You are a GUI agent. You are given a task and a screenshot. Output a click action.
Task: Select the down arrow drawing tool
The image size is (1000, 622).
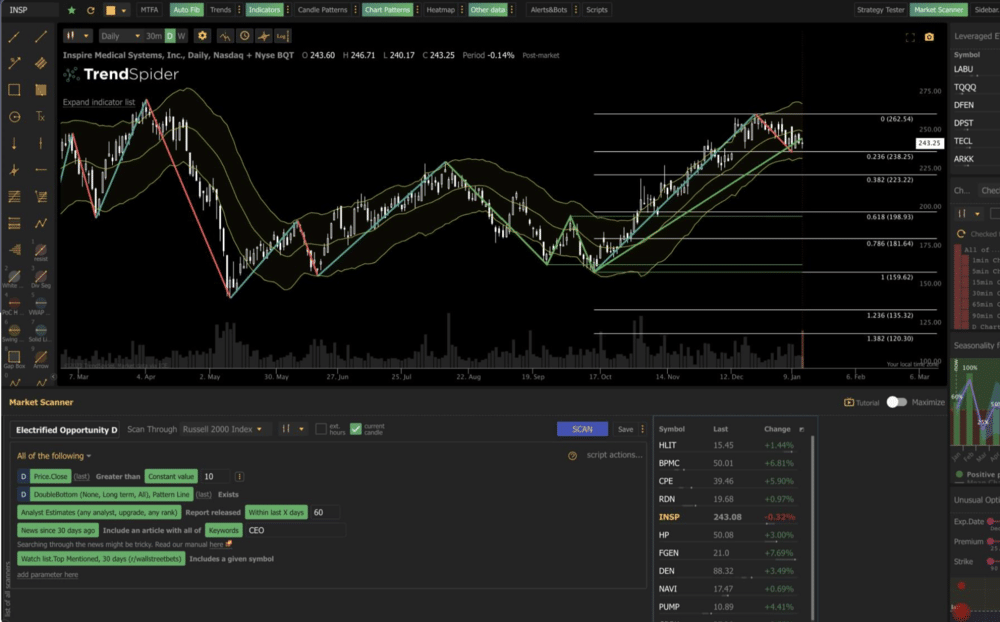14,144
